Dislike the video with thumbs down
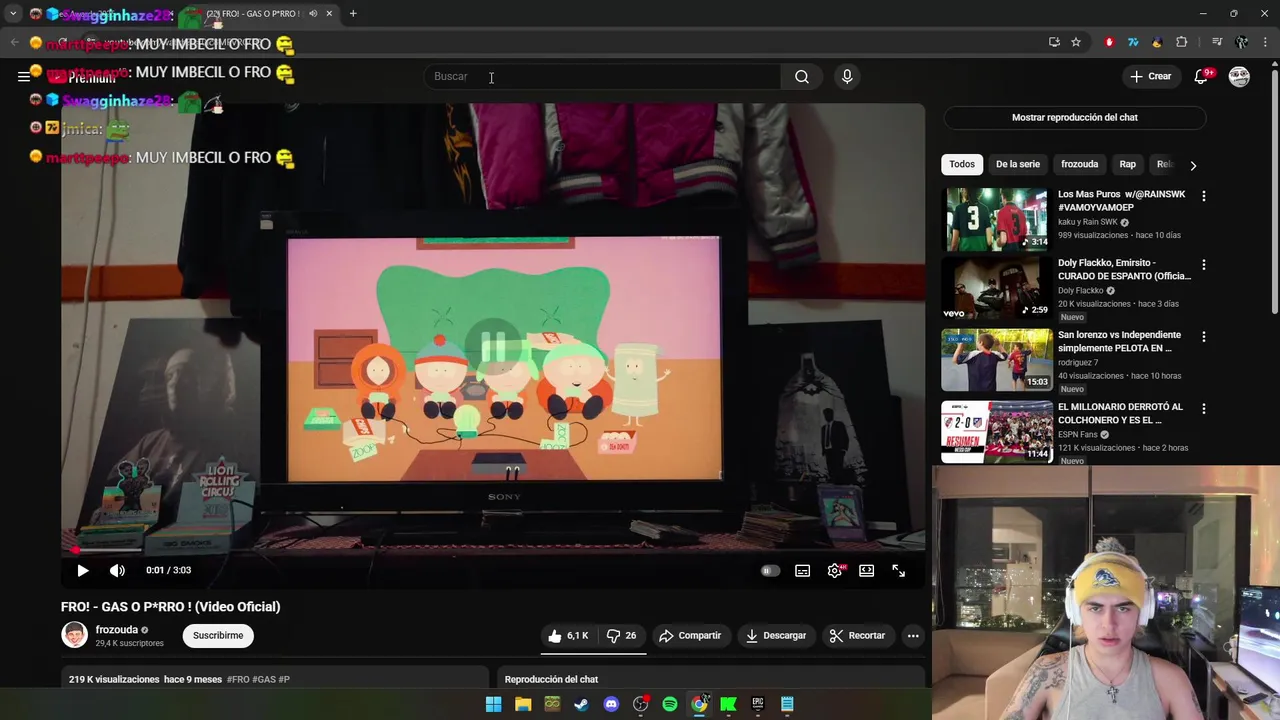The height and width of the screenshot is (720, 1280). 622,636
